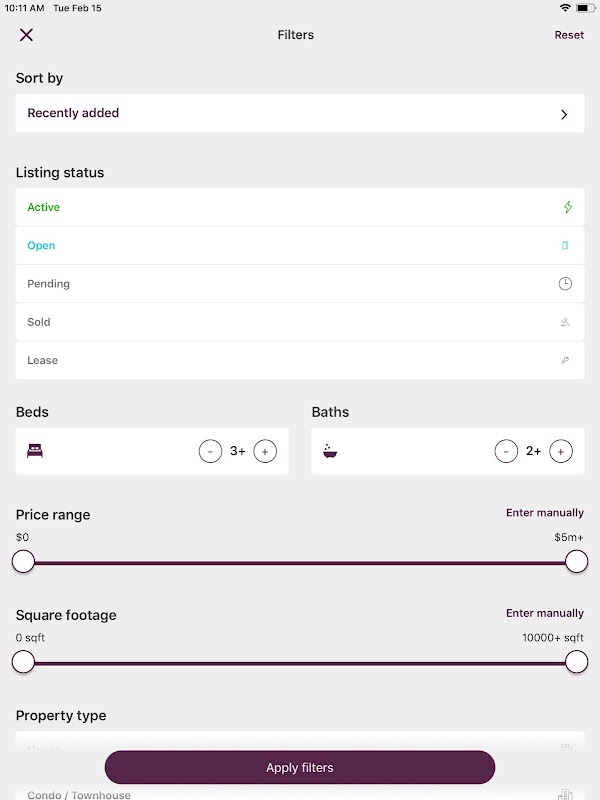This screenshot has height=800, width=600.
Task: Toggle the Open listing status
Action: tap(42, 246)
